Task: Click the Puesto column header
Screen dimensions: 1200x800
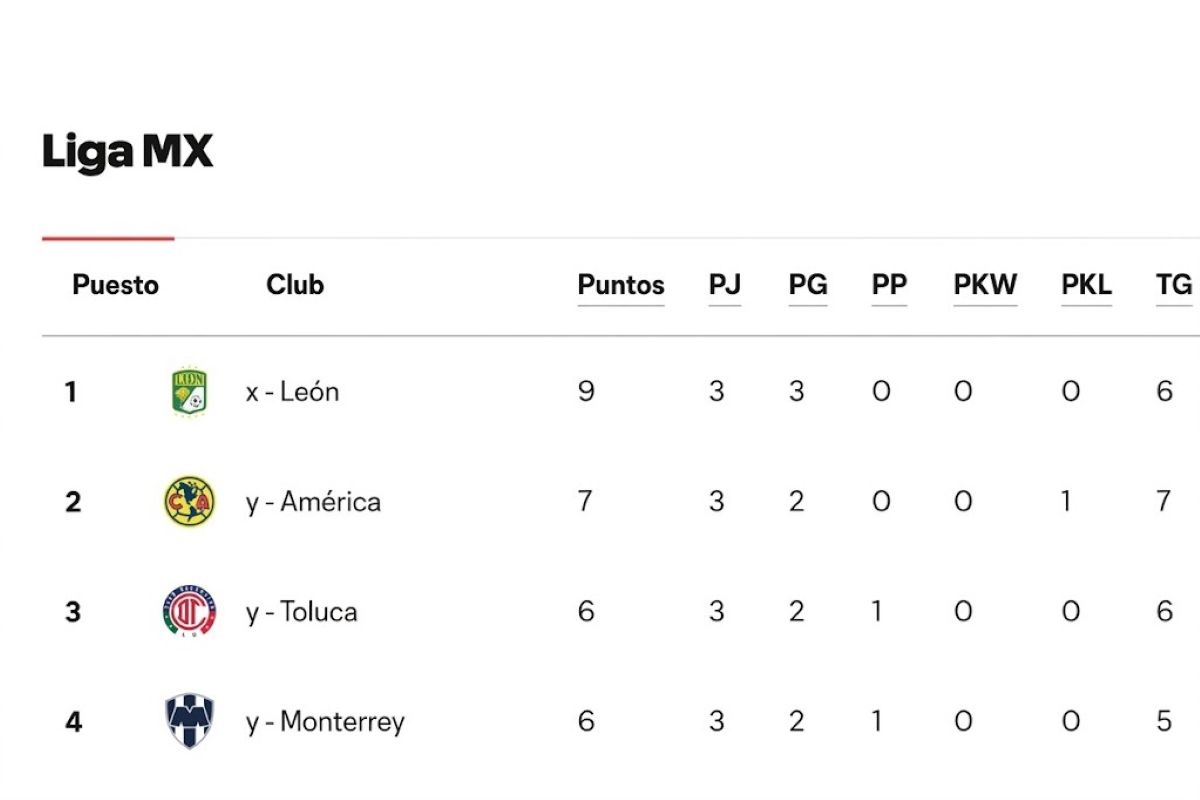Action: (x=115, y=285)
